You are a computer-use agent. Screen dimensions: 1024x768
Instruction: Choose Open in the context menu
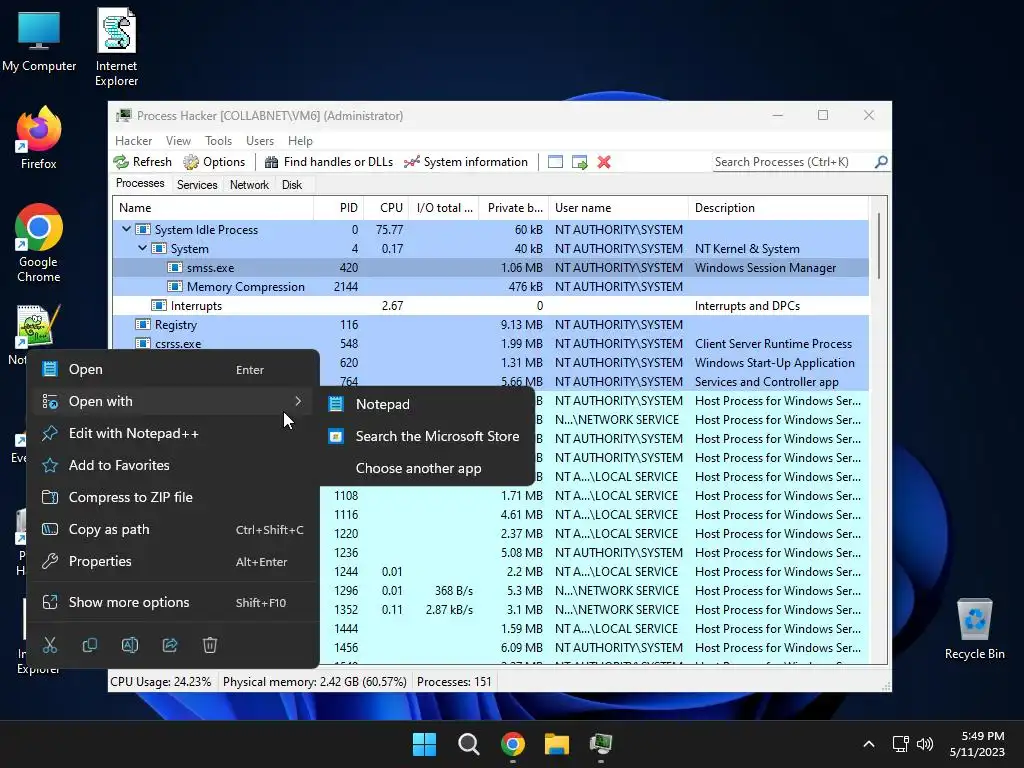click(175, 369)
